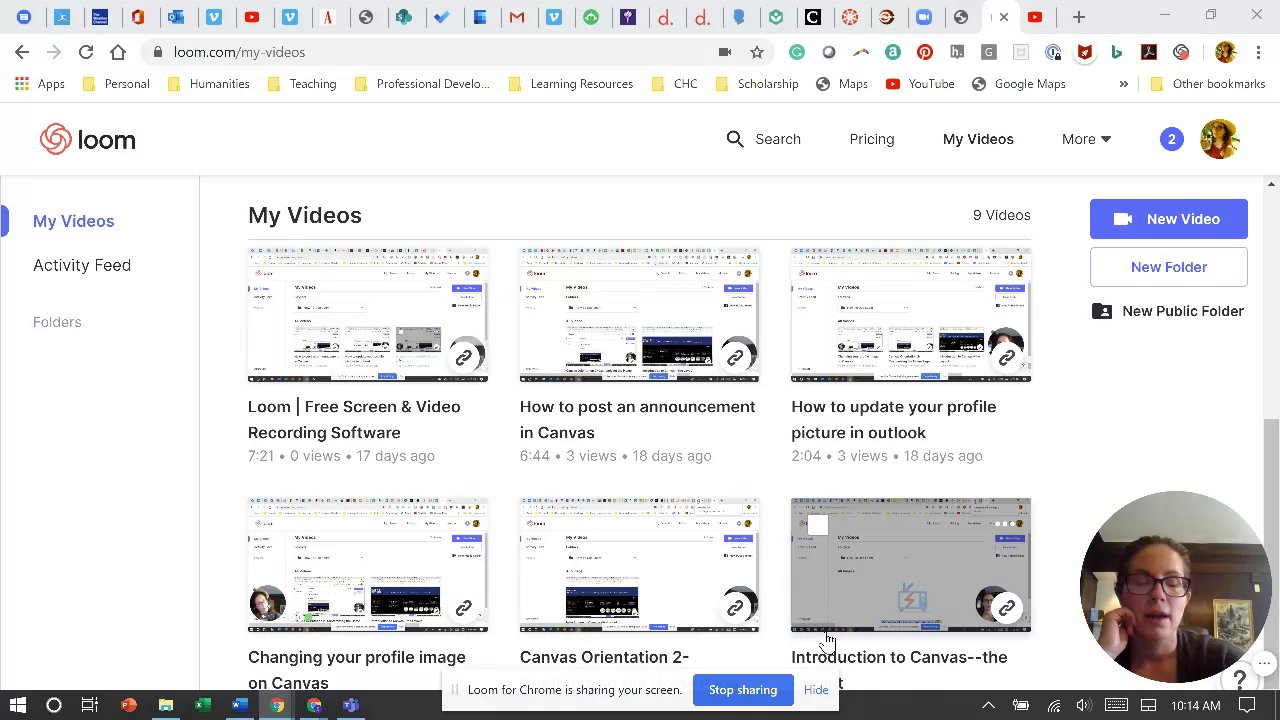
Task: Copy link for the announcement in Canvas video
Action: pyautogui.click(x=735, y=357)
